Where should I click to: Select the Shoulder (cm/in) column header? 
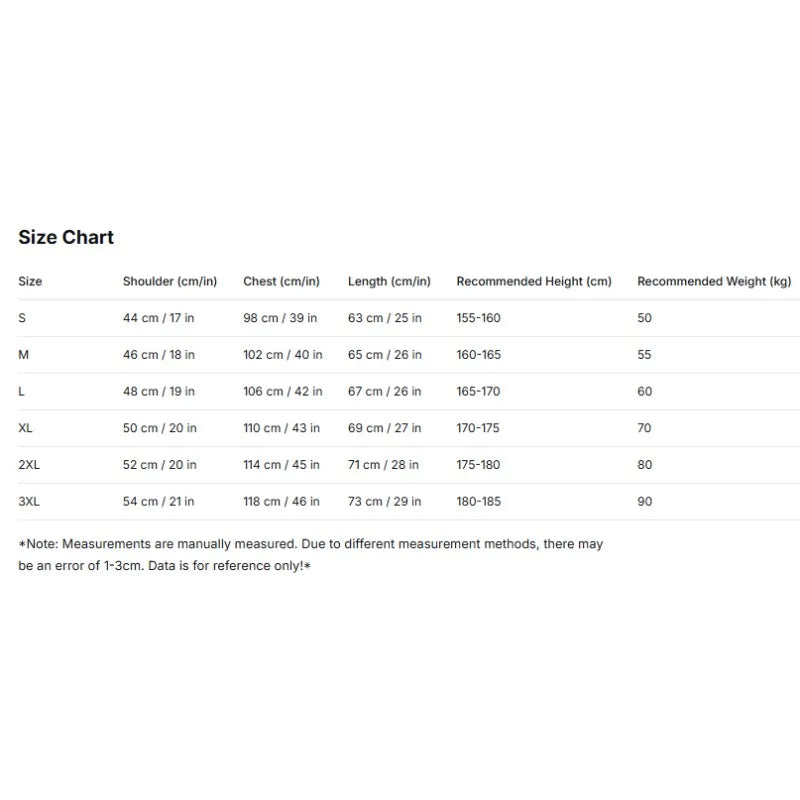coord(170,281)
